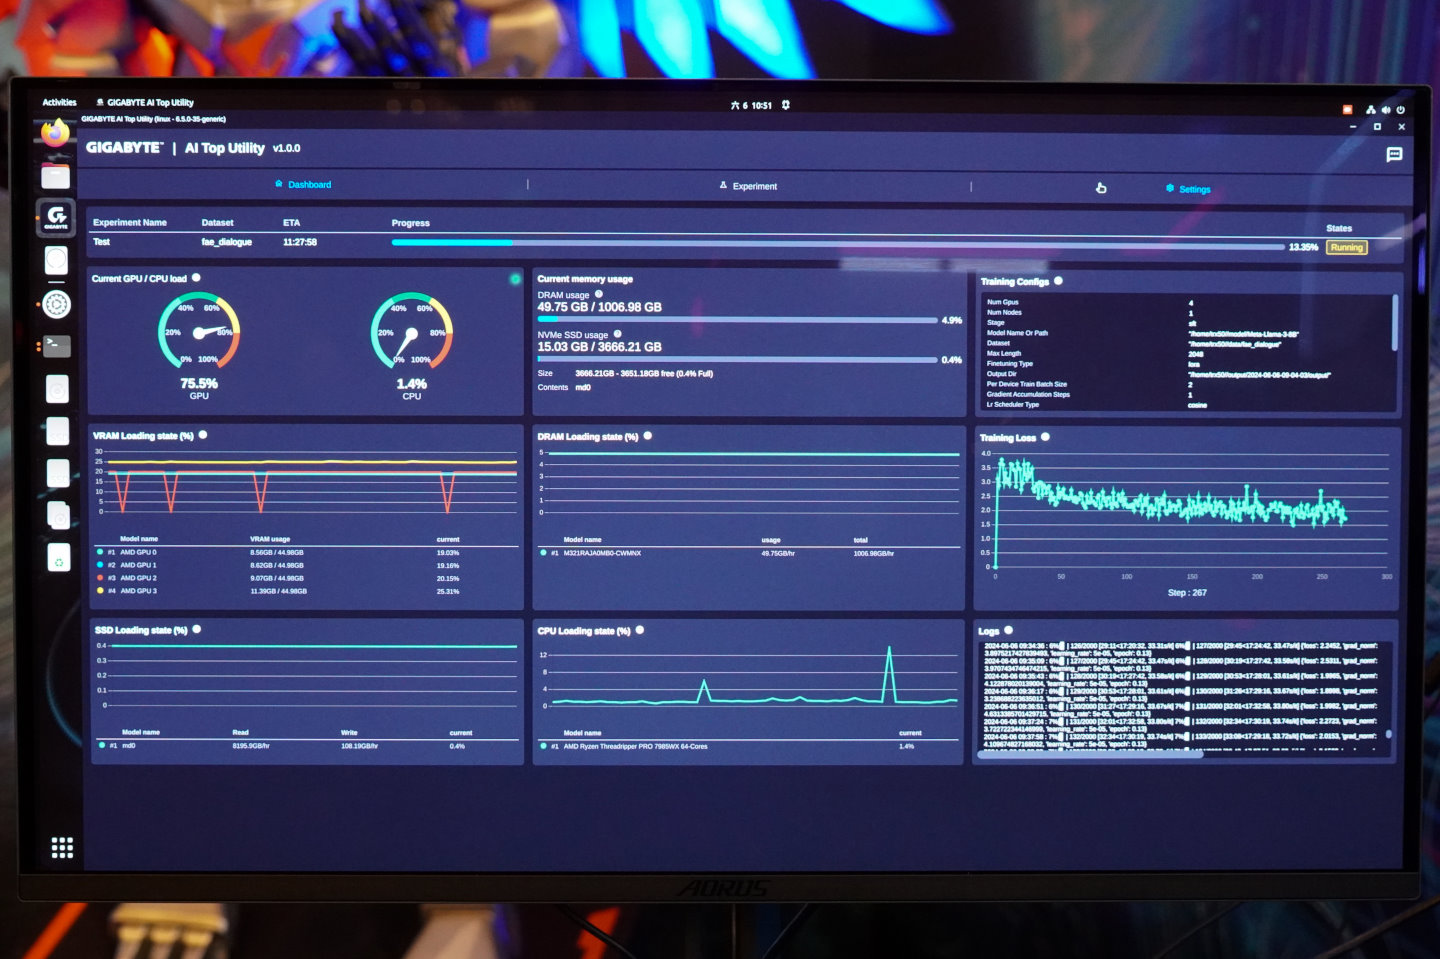
Task: Click the Gigabyte app dock icon
Action: [x=56, y=217]
